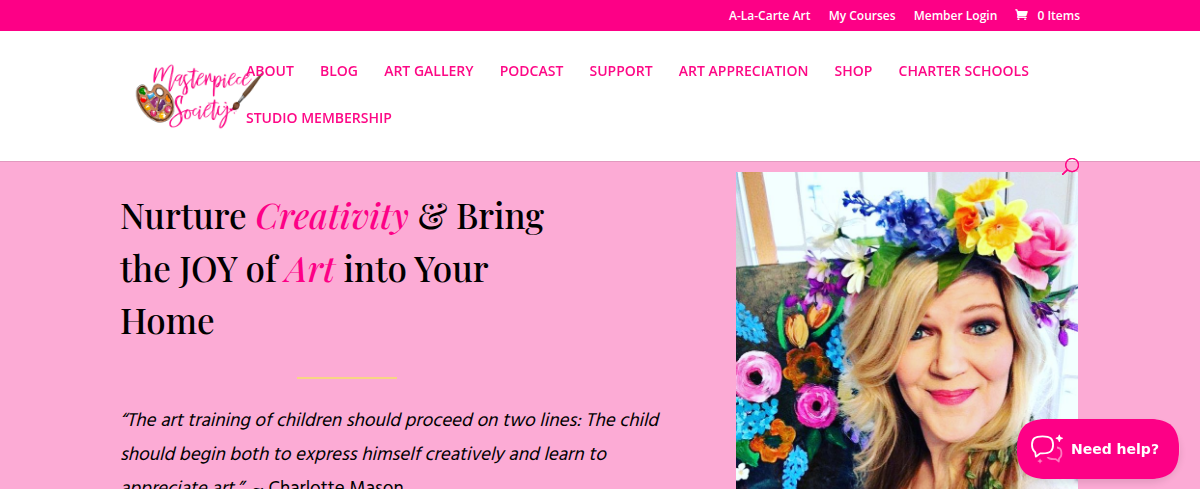Navigate to the Podcast page

point(531,71)
